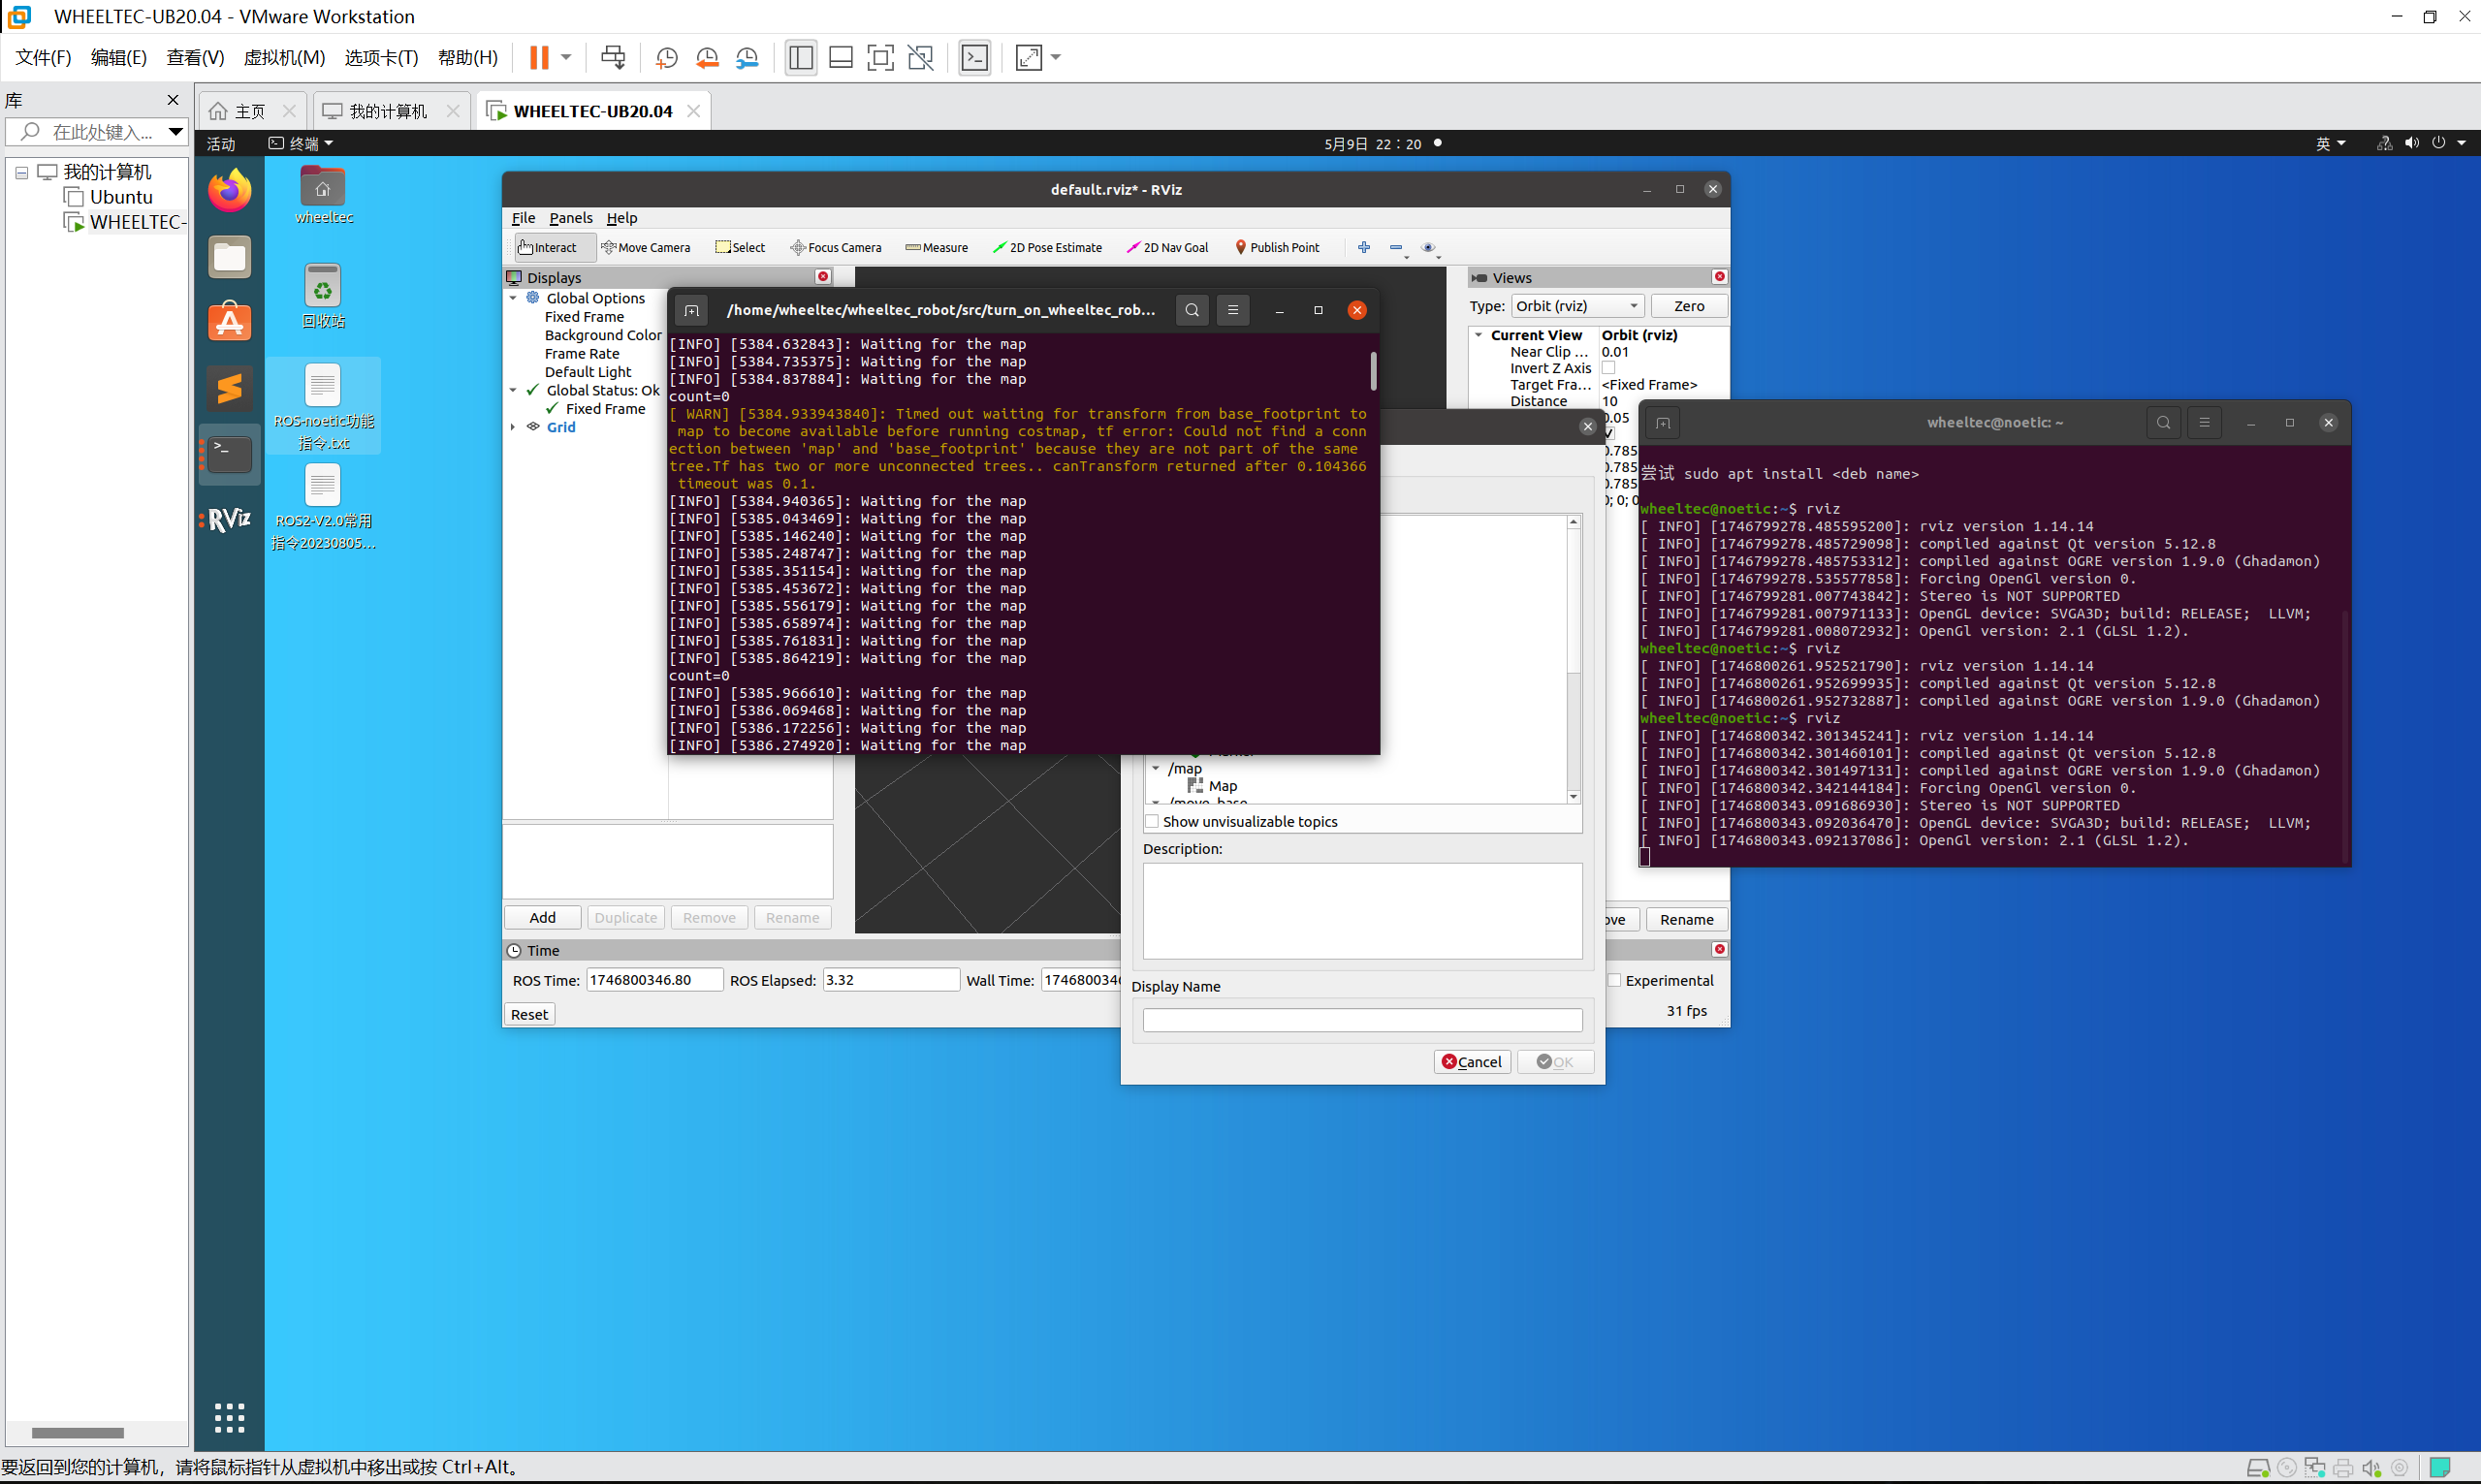Switch to the 我的计算机 tab

[387, 111]
